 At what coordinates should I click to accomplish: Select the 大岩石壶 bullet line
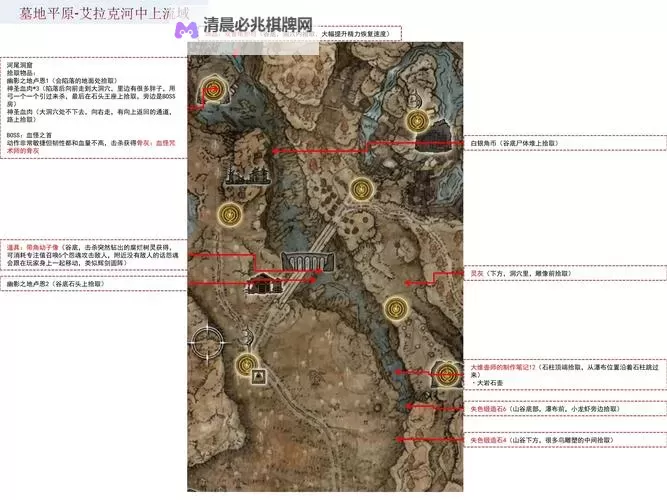487,383
